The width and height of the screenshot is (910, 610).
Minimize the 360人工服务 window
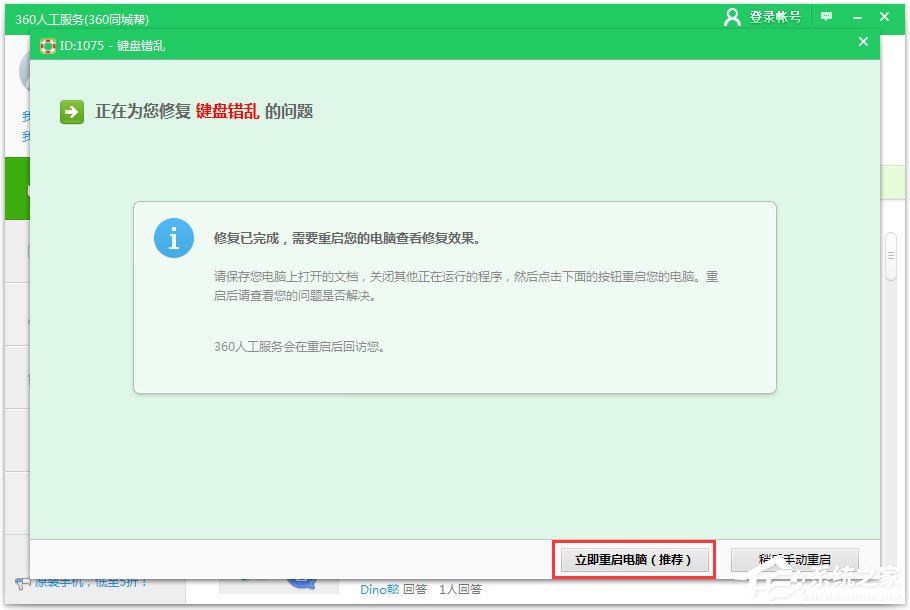pyautogui.click(x=855, y=16)
